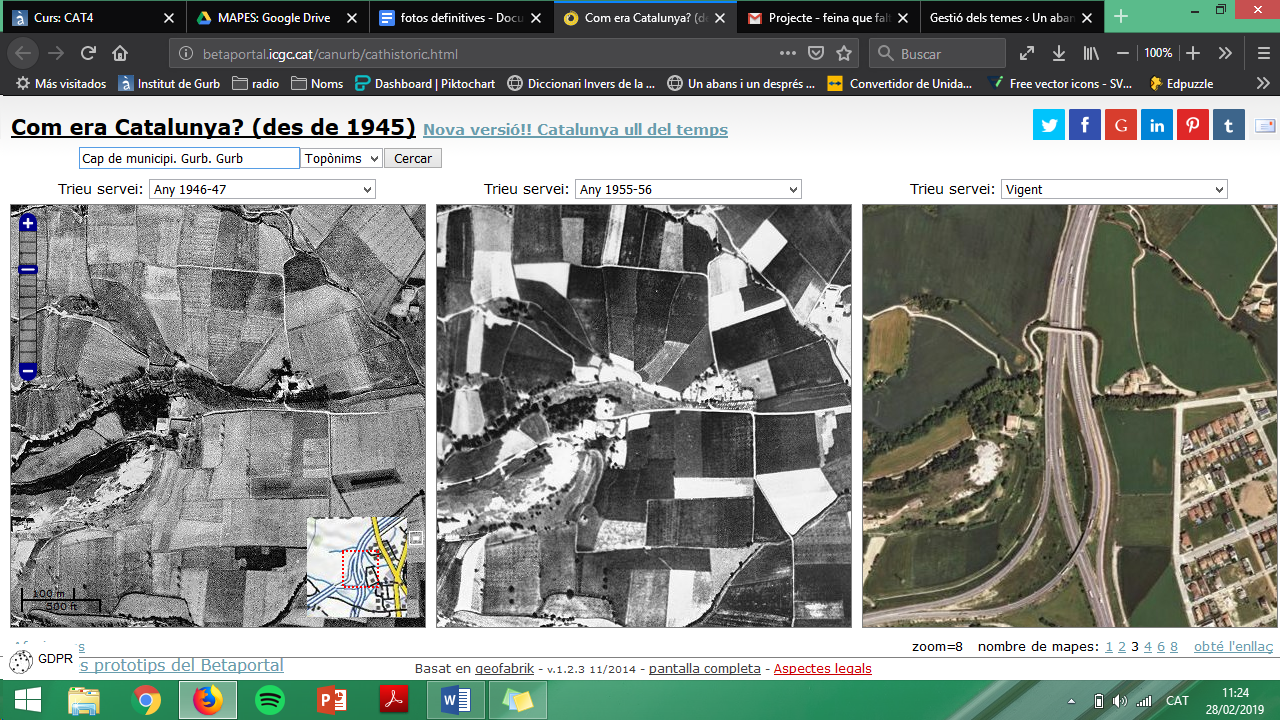Share page on Tumblr

[1229, 125]
